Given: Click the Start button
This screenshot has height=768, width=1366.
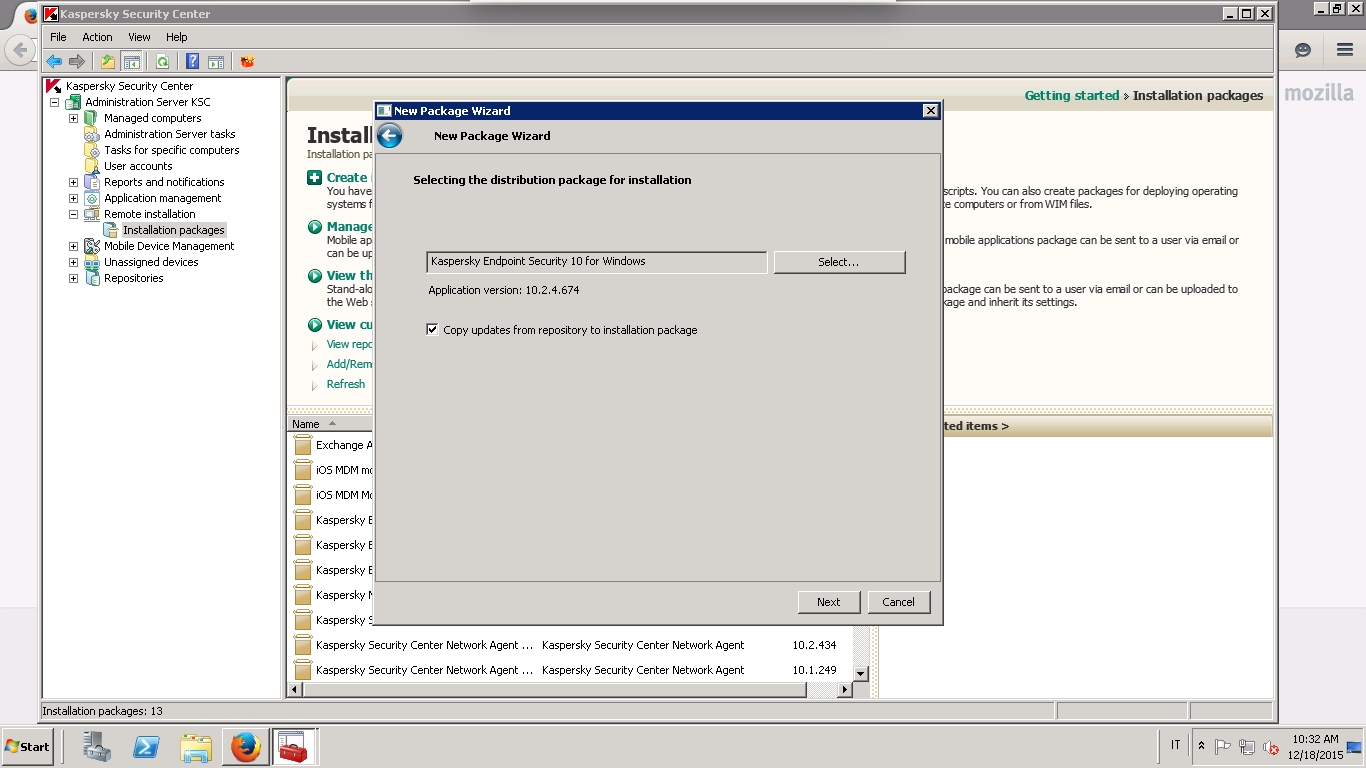Looking at the screenshot, I should point(27,747).
